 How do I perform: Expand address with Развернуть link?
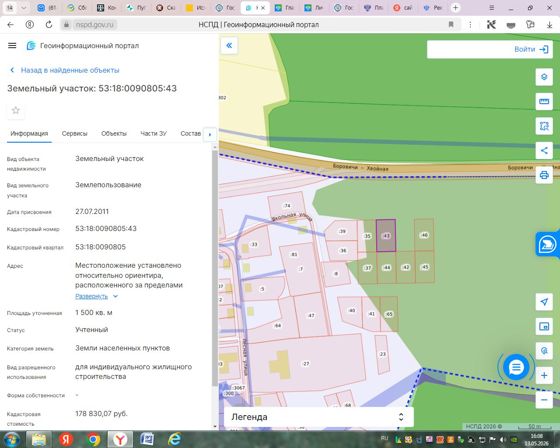click(91, 296)
